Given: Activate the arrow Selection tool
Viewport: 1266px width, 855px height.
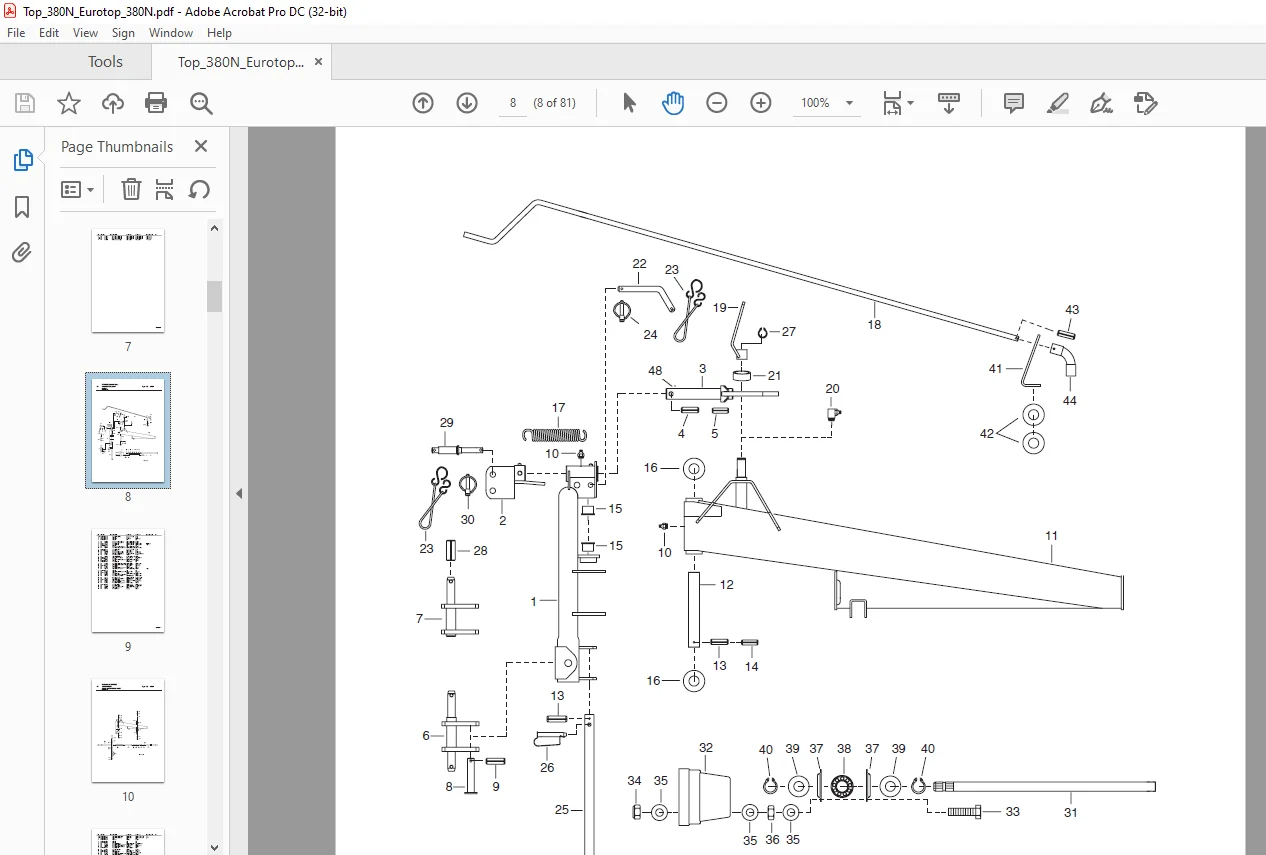Looking at the screenshot, I should click(629, 103).
